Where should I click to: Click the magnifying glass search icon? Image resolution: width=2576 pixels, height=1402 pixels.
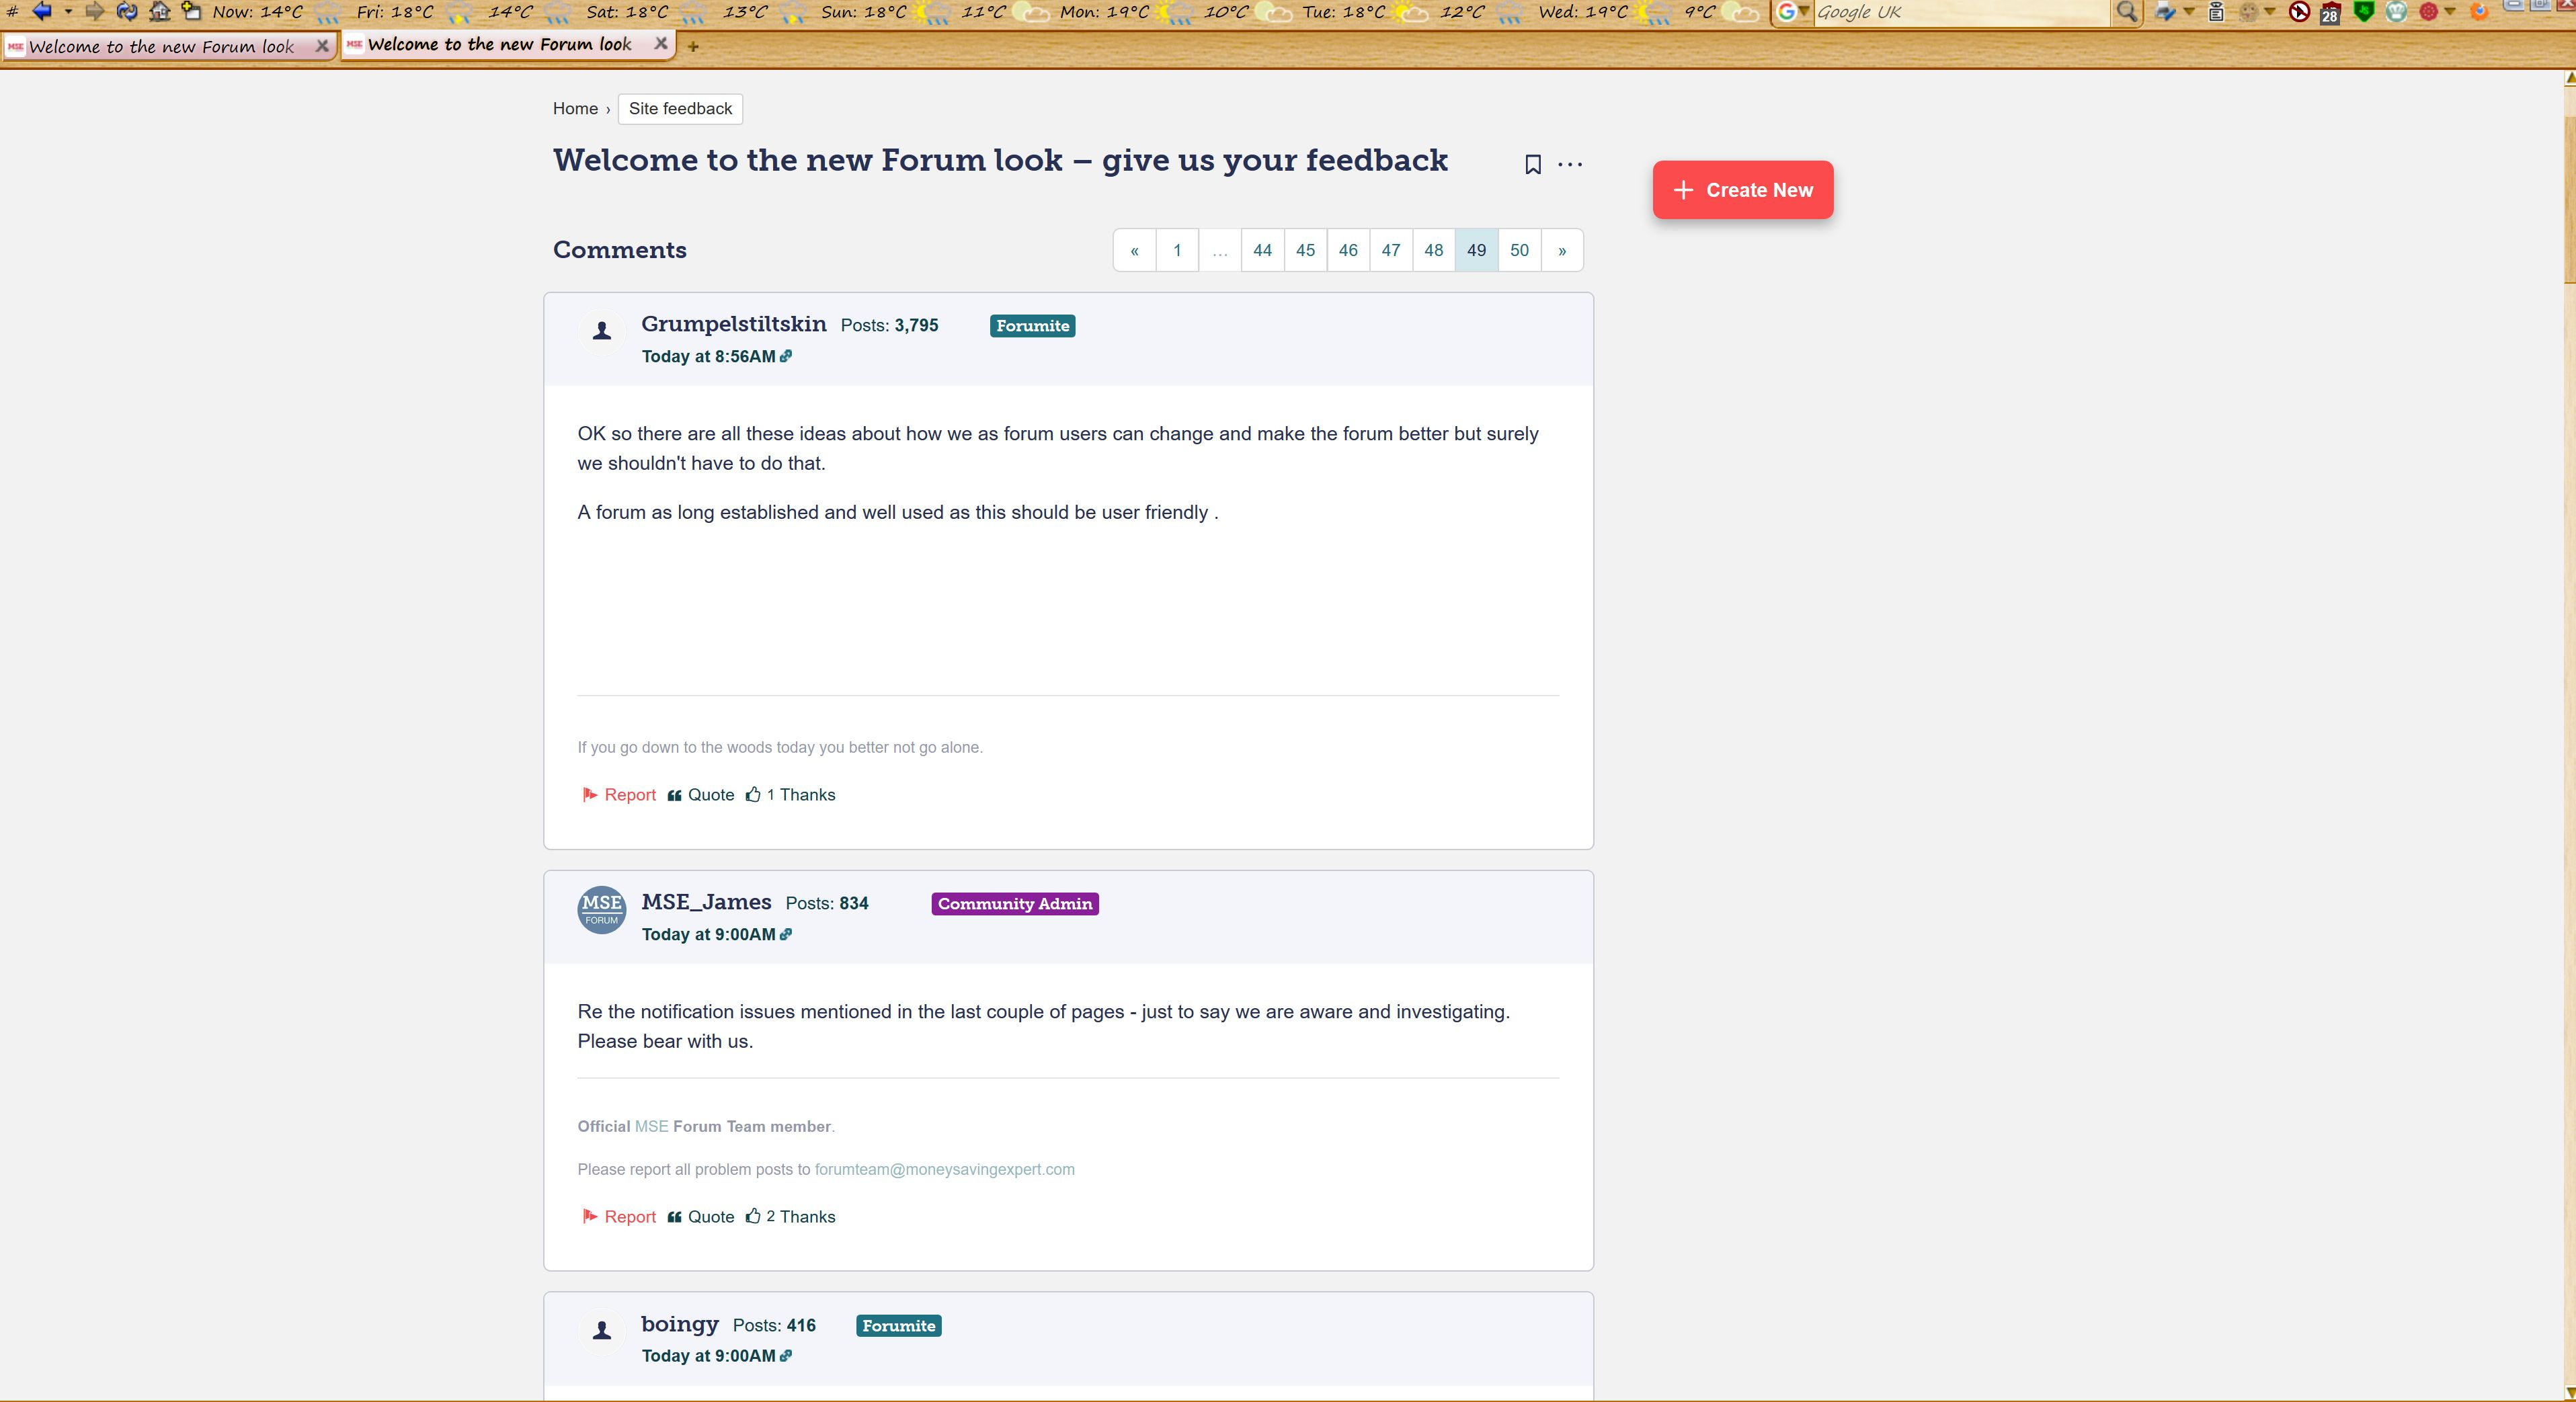[x=2127, y=12]
